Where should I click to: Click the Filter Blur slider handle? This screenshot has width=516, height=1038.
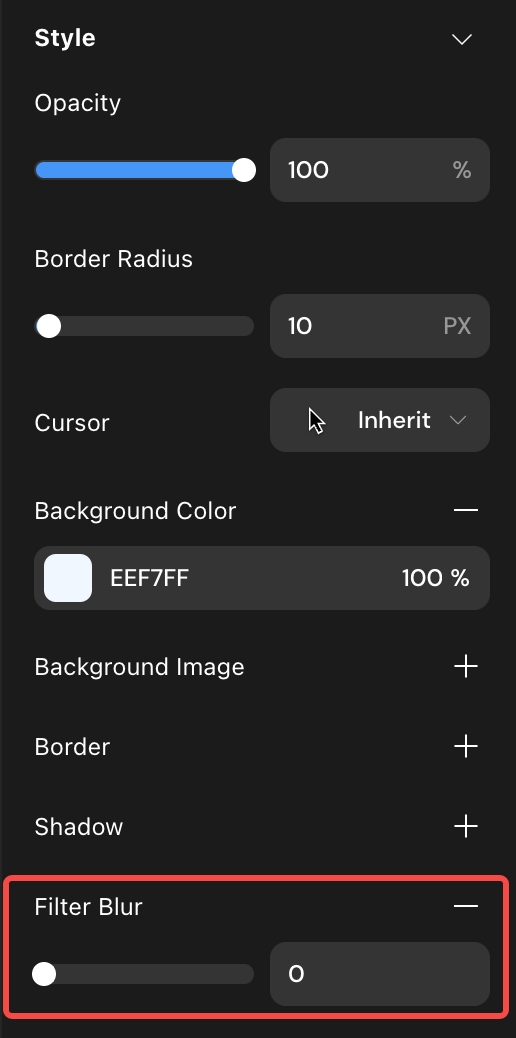[x=44, y=974]
